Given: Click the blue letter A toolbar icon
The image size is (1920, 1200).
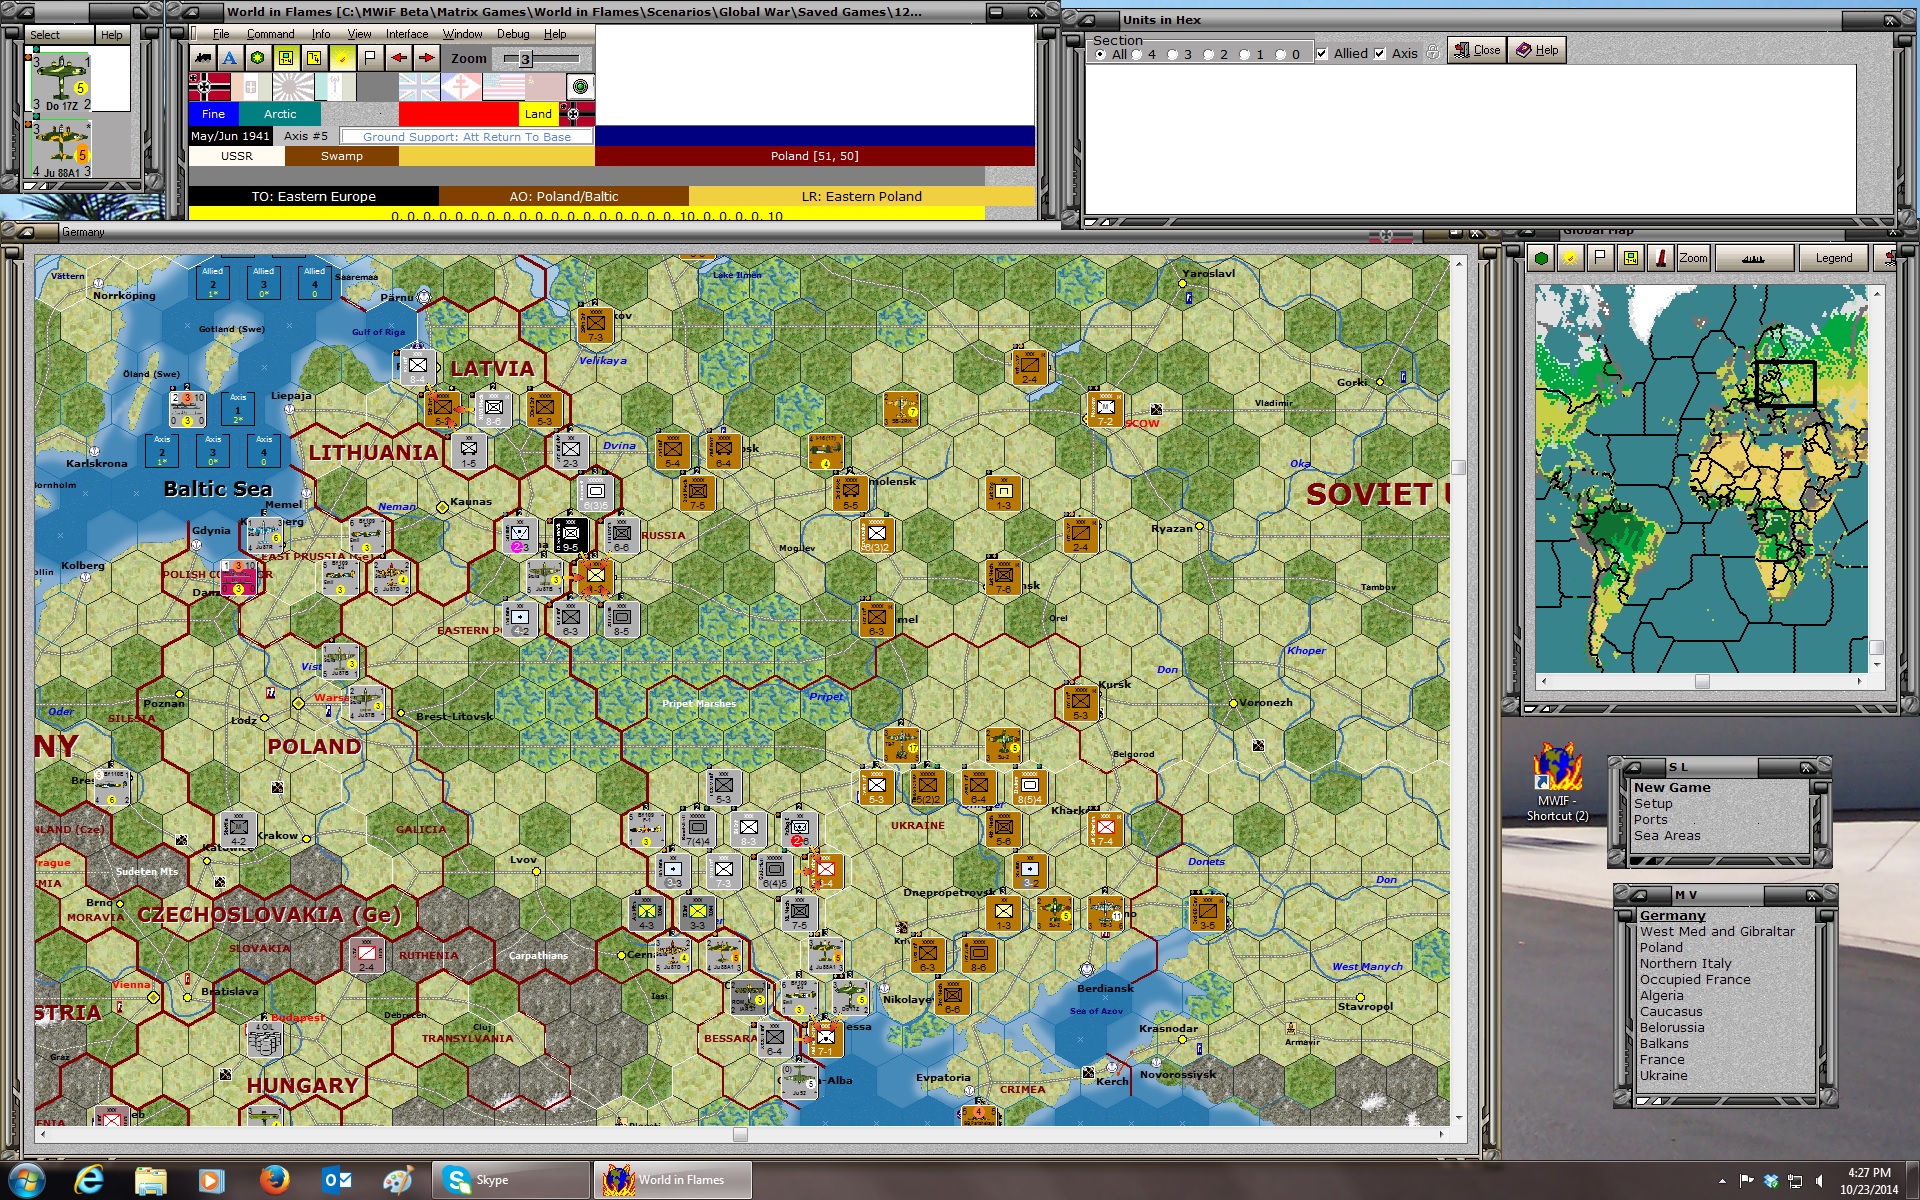Looking at the screenshot, I should click(x=230, y=58).
